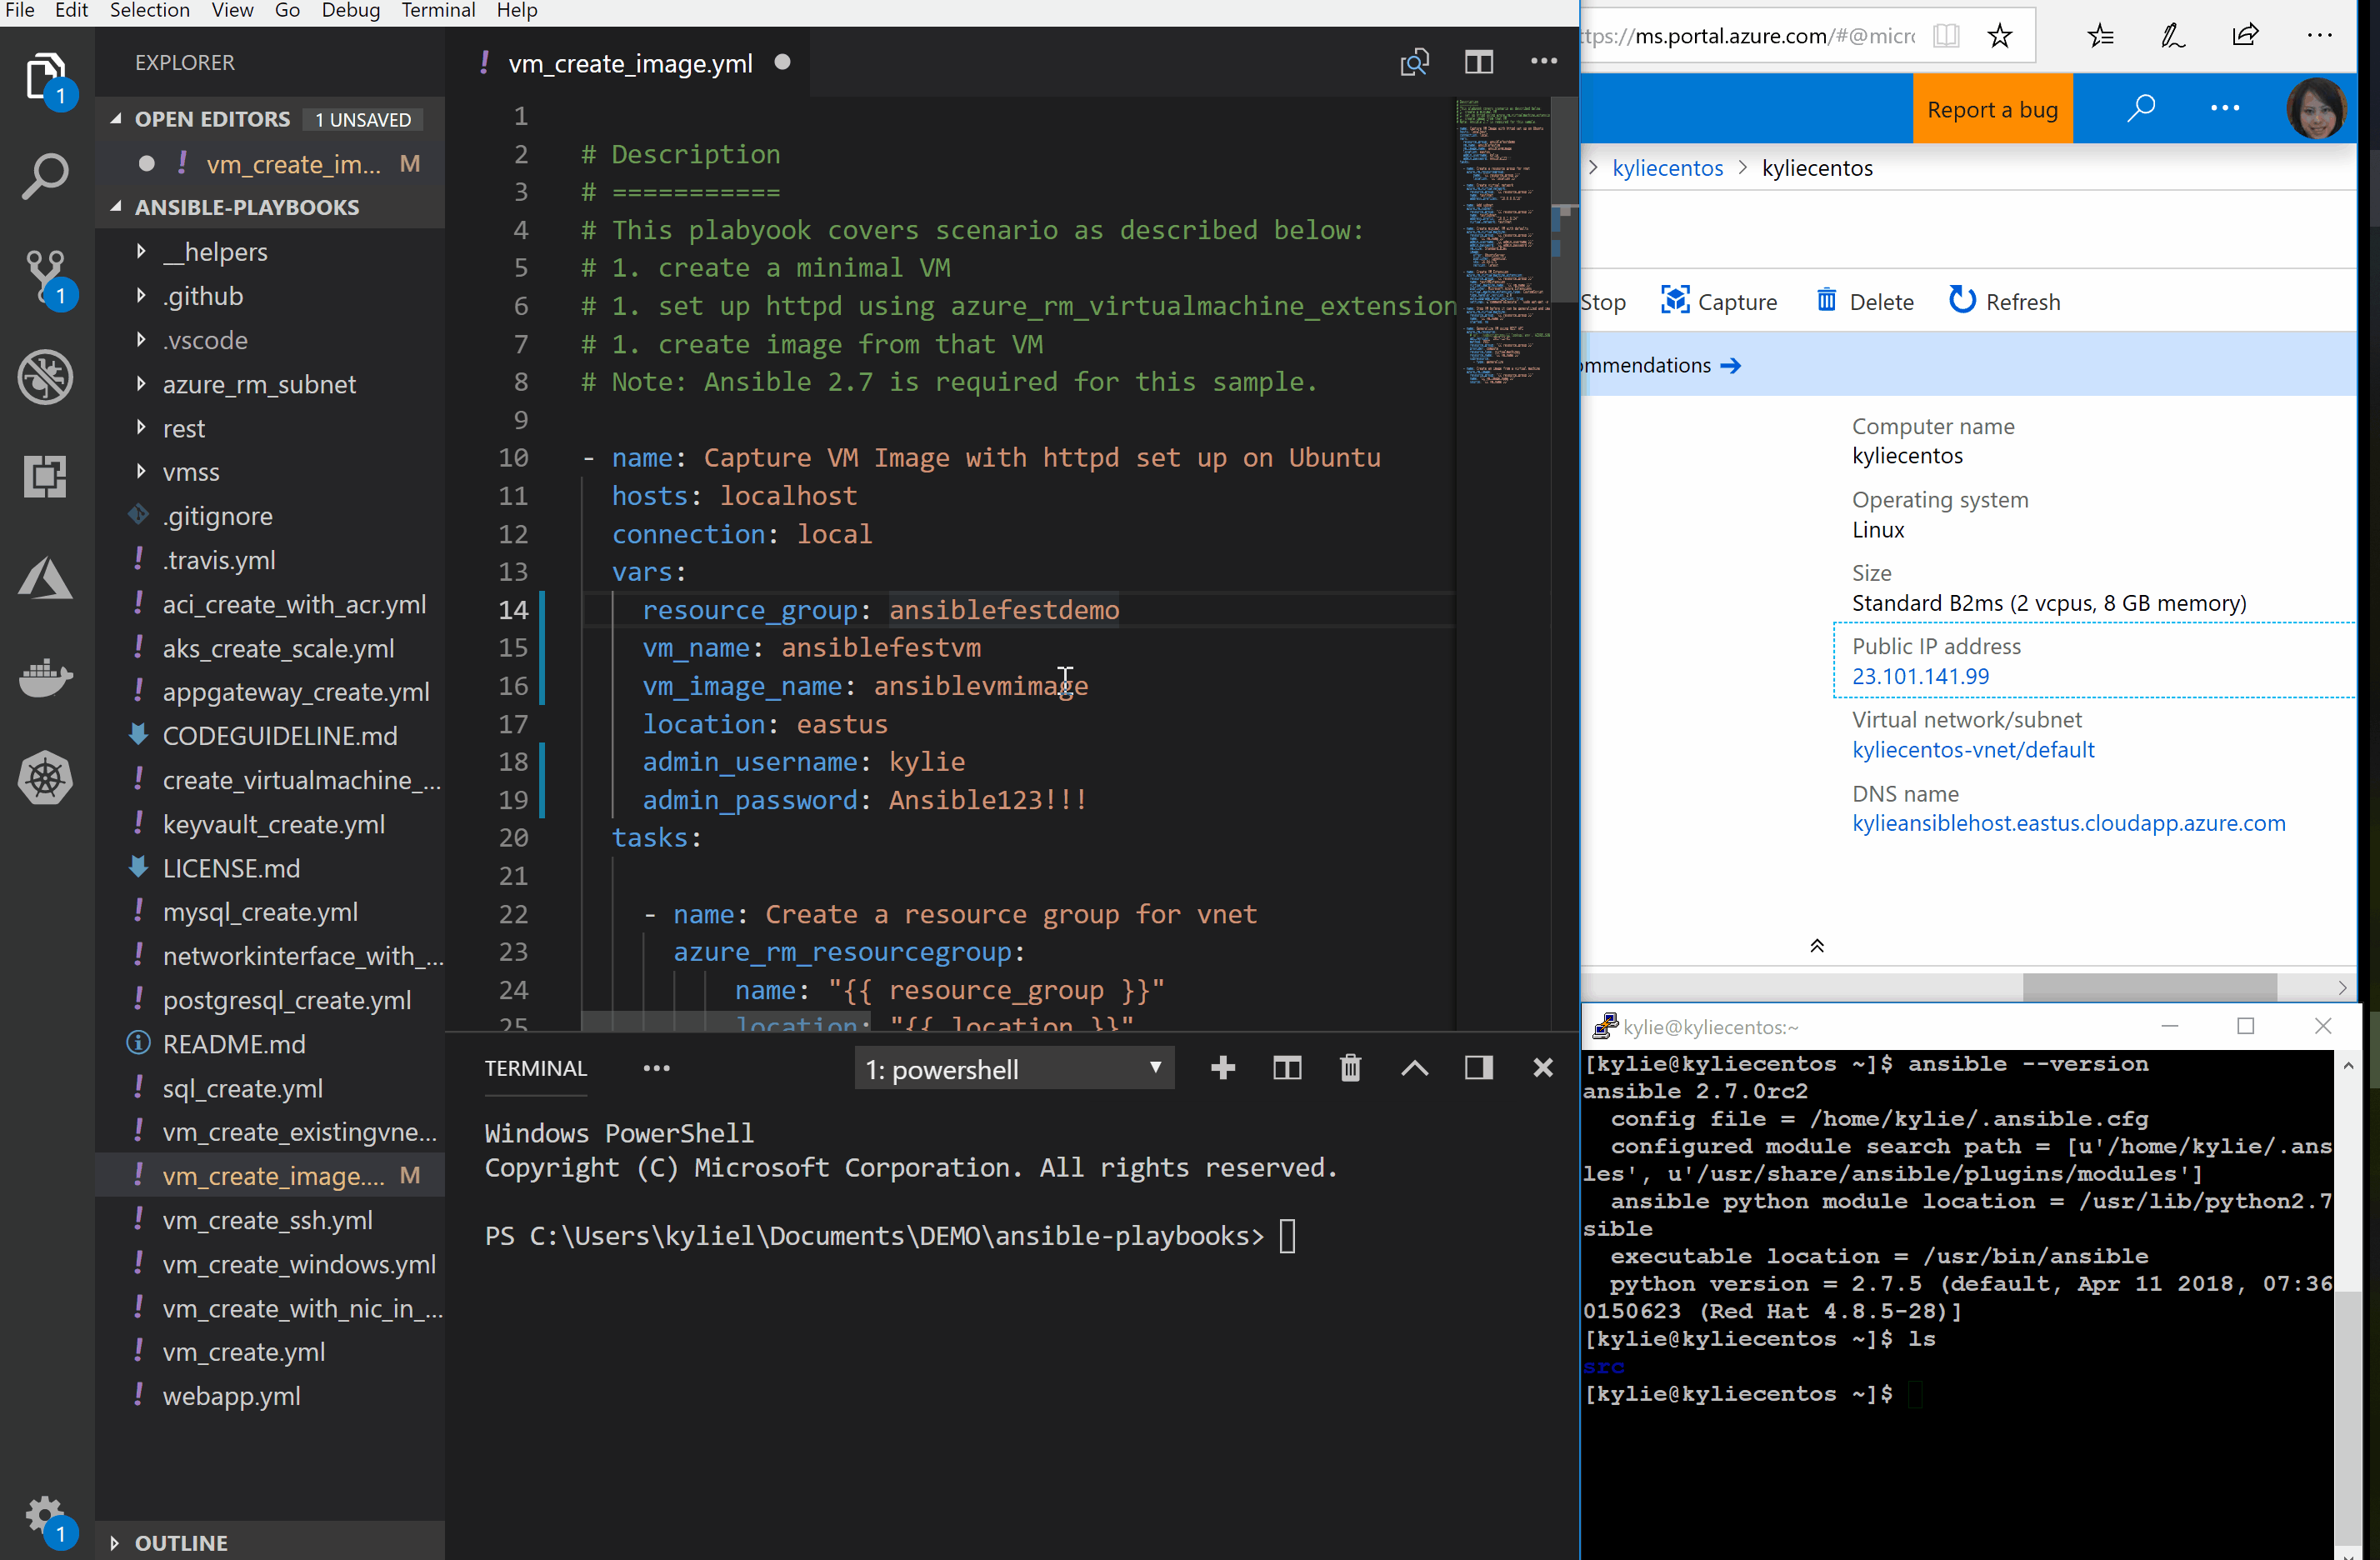Select the TERMINAL panel tab

point(536,1068)
